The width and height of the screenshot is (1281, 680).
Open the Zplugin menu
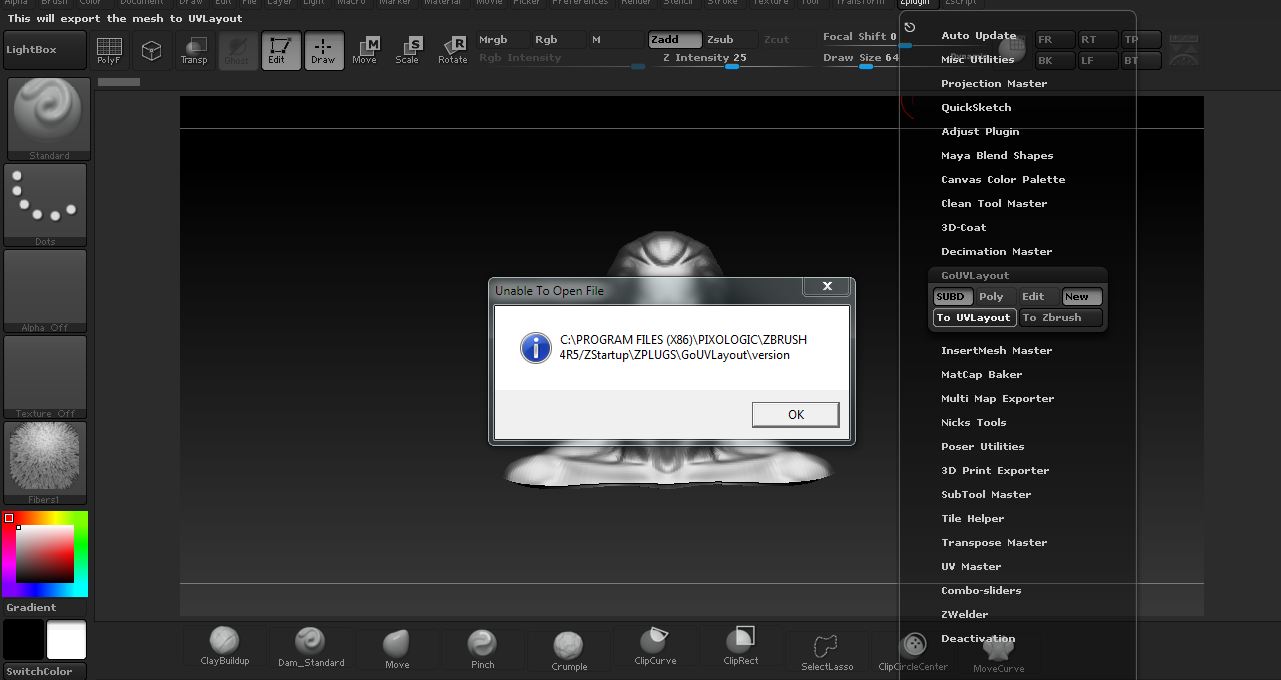914,3
